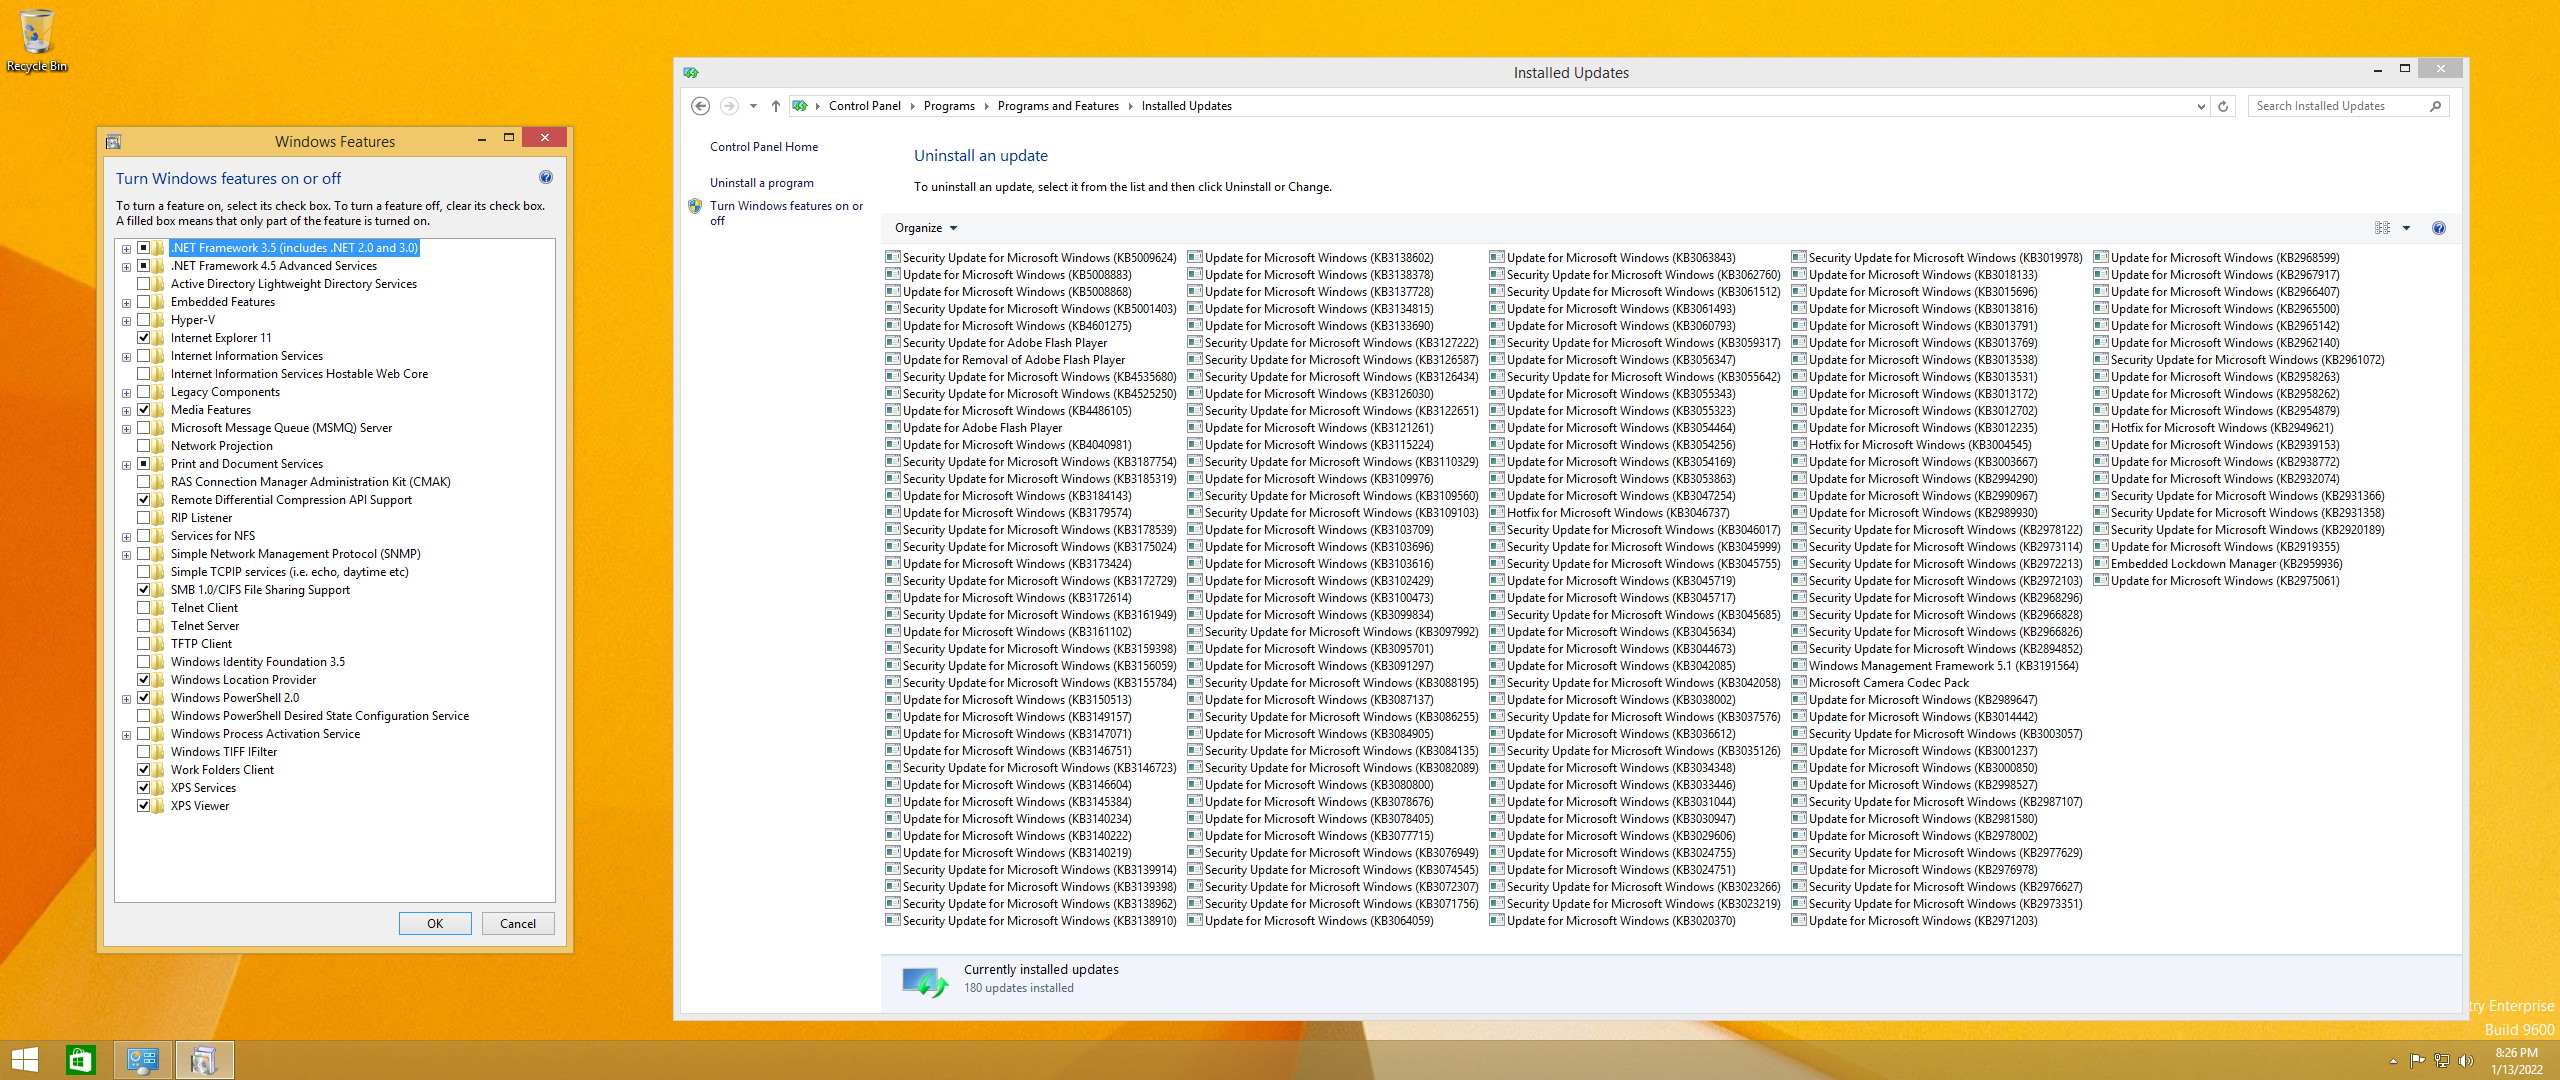Toggle the Work Folders Client checkbox
2560x1080 pixels.
[144, 770]
